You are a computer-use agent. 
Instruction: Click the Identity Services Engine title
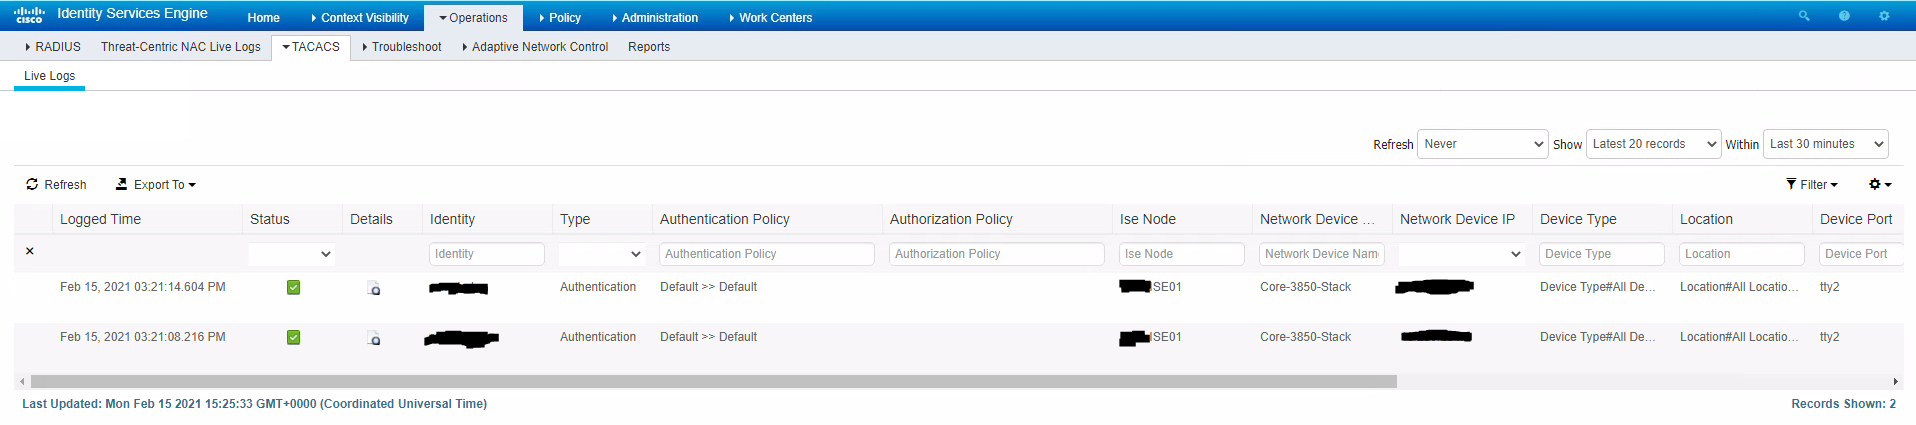(133, 14)
